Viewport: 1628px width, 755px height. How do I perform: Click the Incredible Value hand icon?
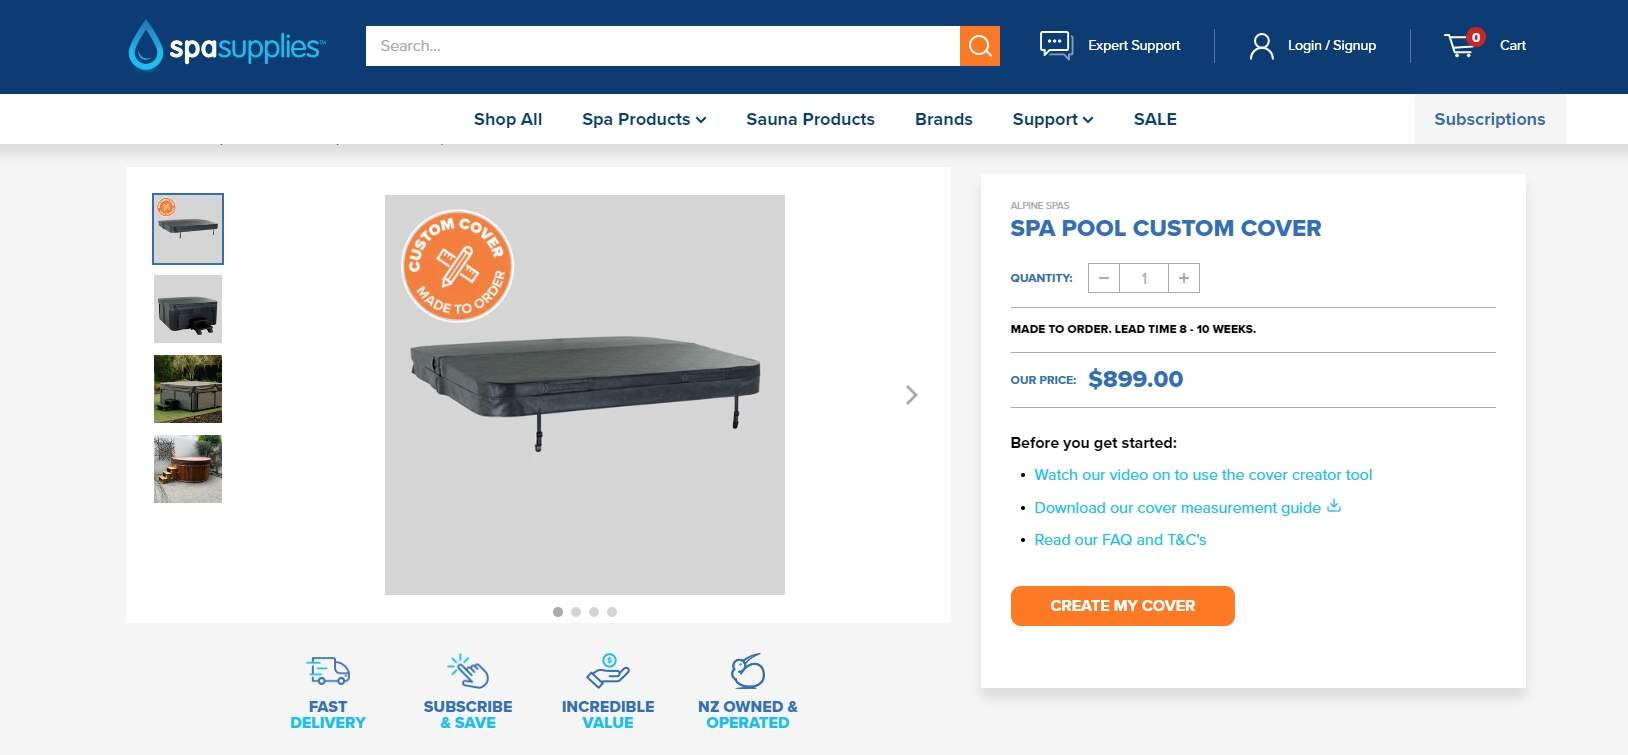click(x=608, y=670)
